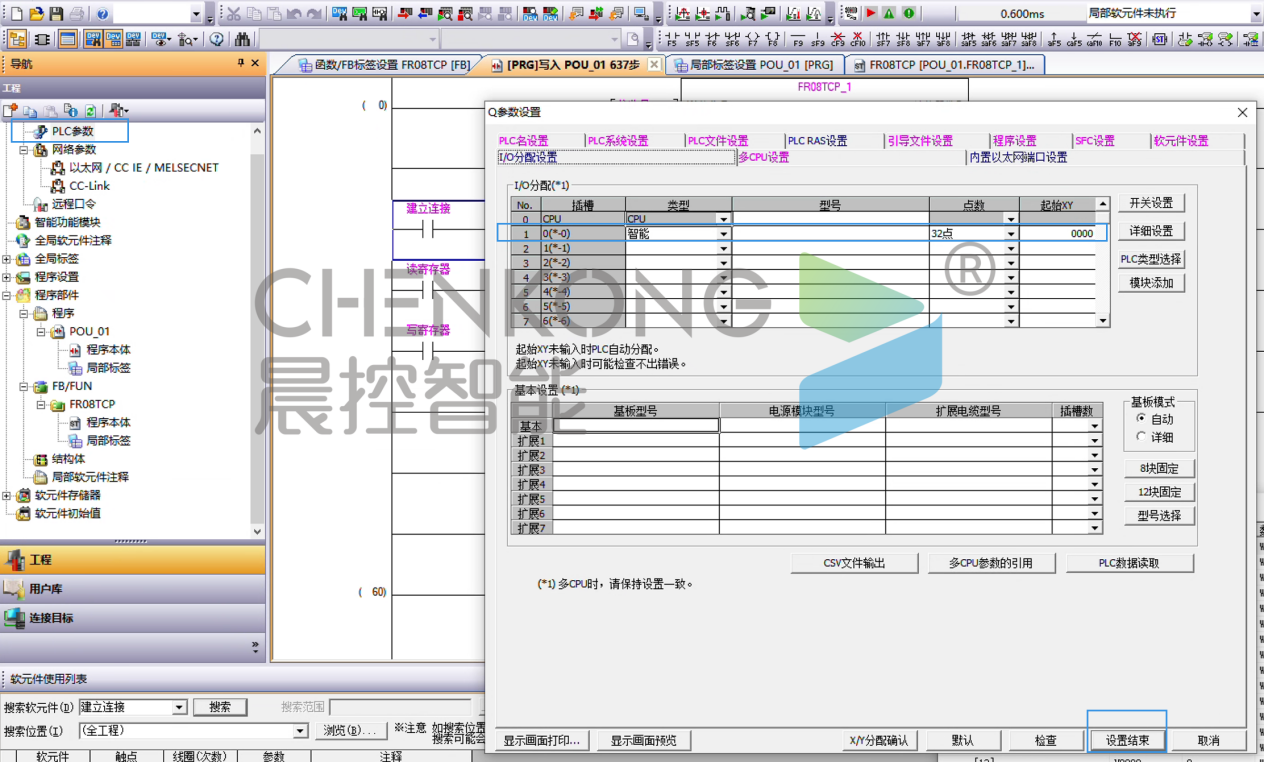Click the 设置结束 button
This screenshot has height=762, width=1264.
(1126, 741)
